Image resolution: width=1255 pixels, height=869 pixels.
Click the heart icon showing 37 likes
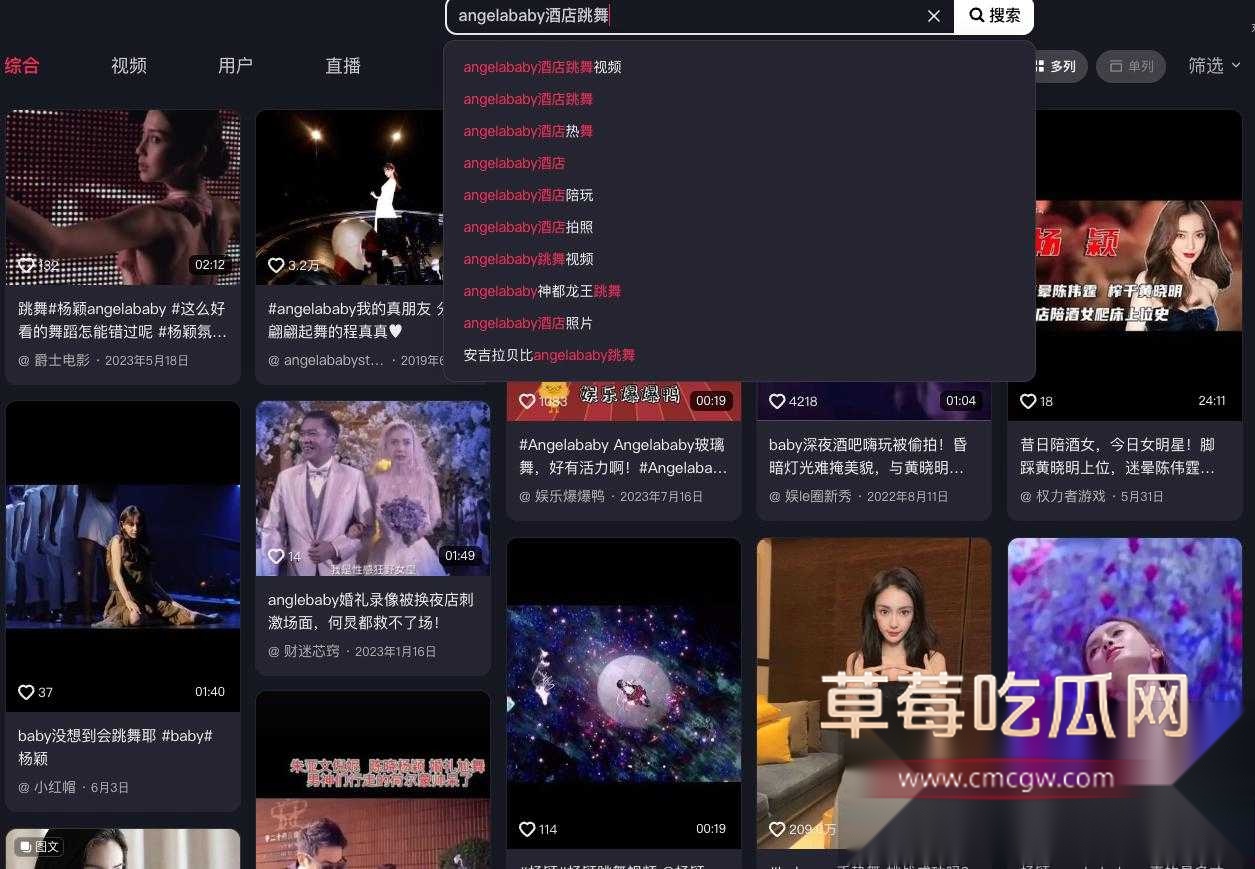(28, 691)
